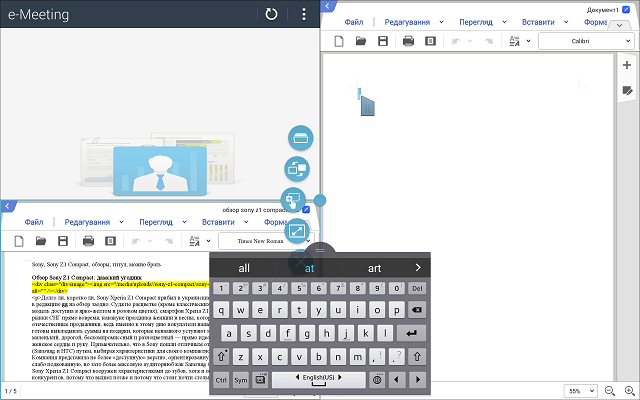This screenshot has width=640, height=400.
Task: Expand the Редагування menu arrow in Документ1
Action: pyautogui.click(x=441, y=22)
